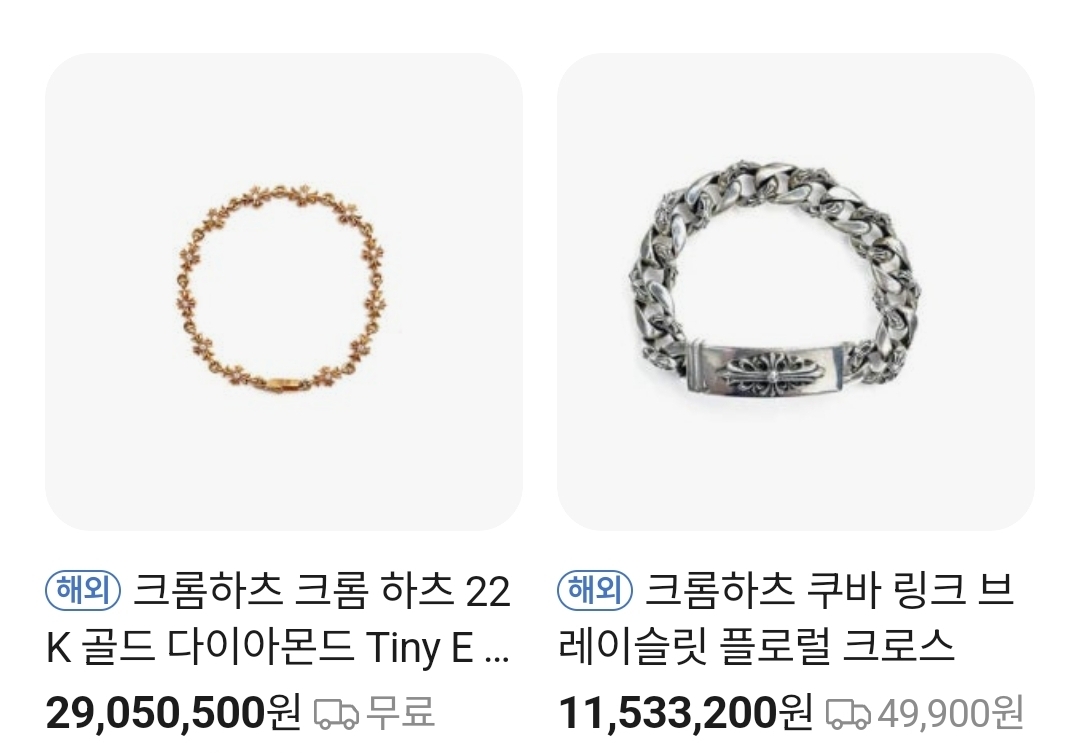The image size is (1080, 753).
Task: Open the 크롬하츠 22K 골드 다이아몬드 title
Action: [x=278, y=619]
